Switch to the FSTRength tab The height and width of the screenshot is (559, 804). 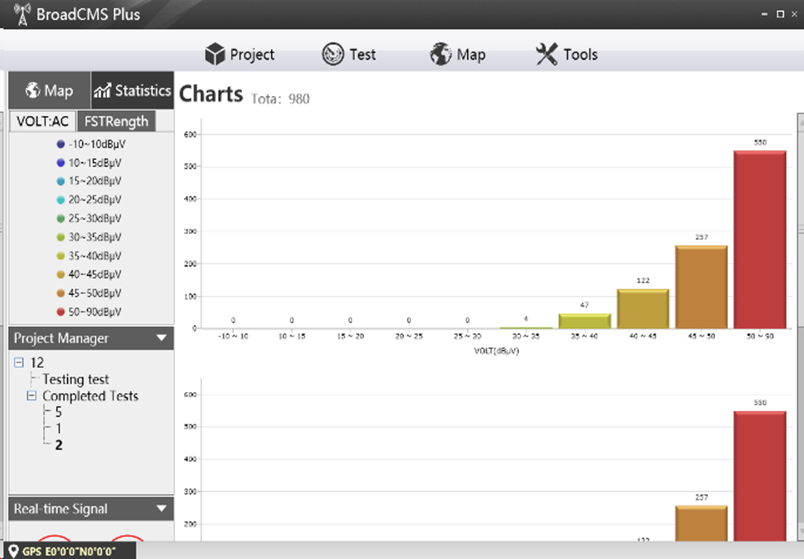[115, 121]
